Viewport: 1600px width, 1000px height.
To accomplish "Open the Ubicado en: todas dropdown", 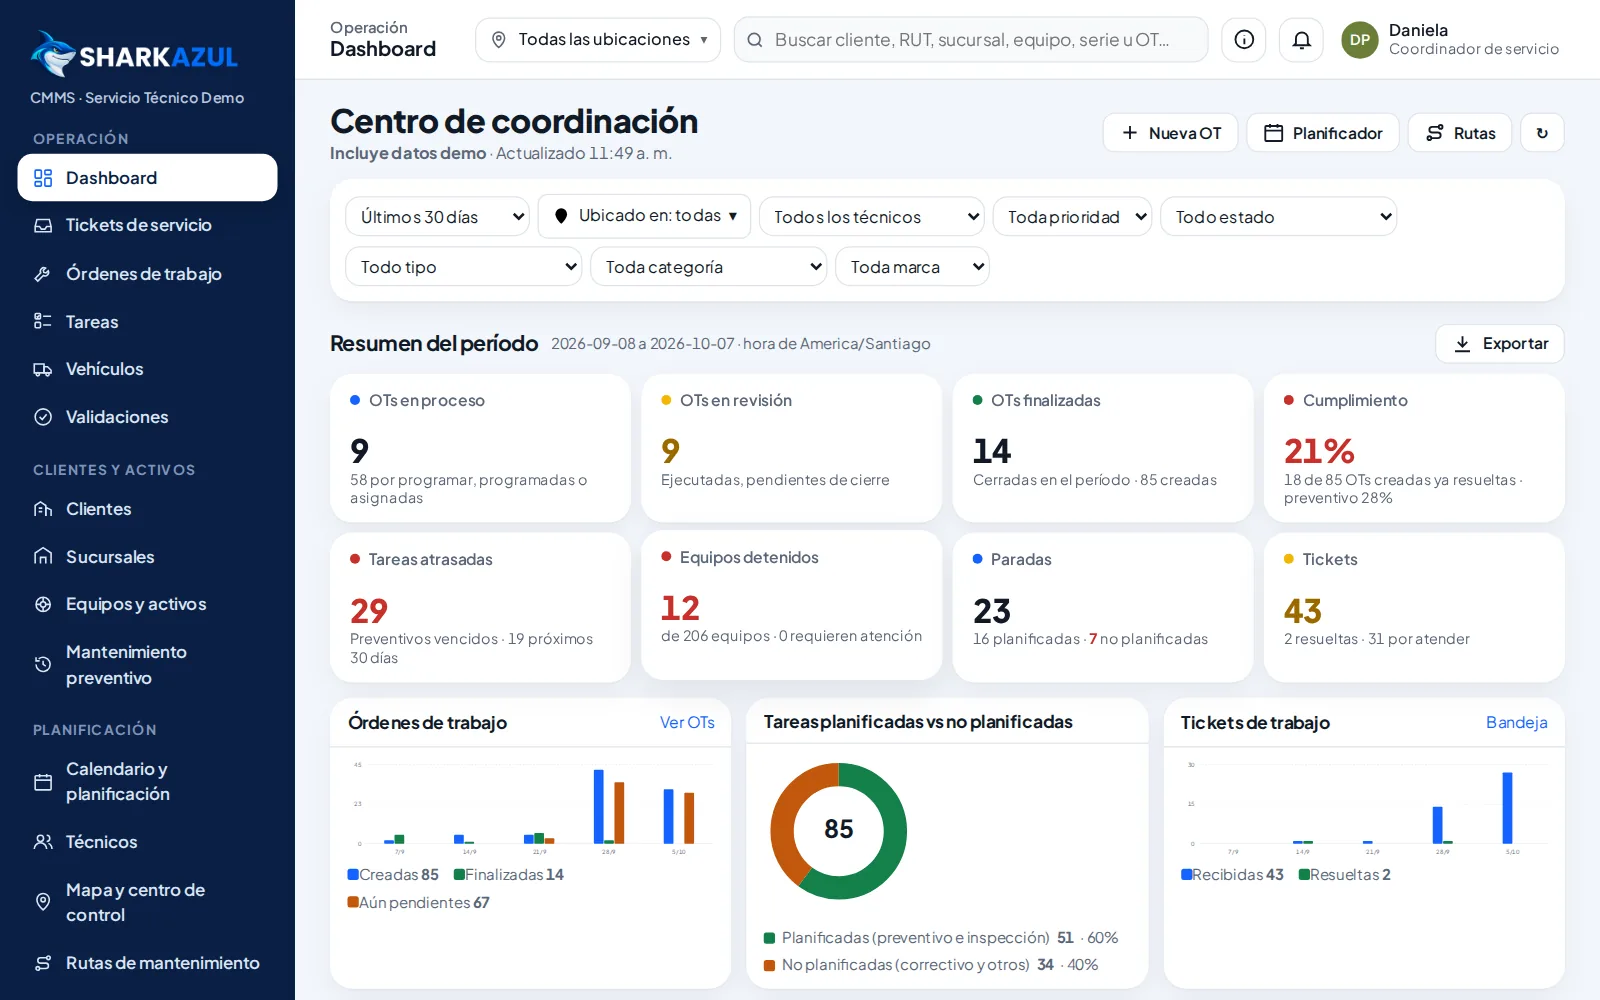I will [644, 216].
